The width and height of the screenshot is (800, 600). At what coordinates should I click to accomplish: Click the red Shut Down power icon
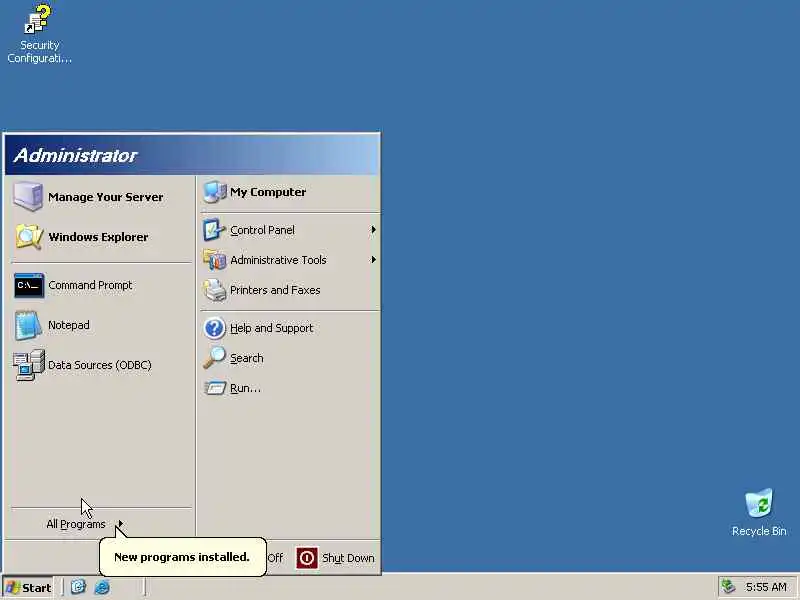[307, 558]
